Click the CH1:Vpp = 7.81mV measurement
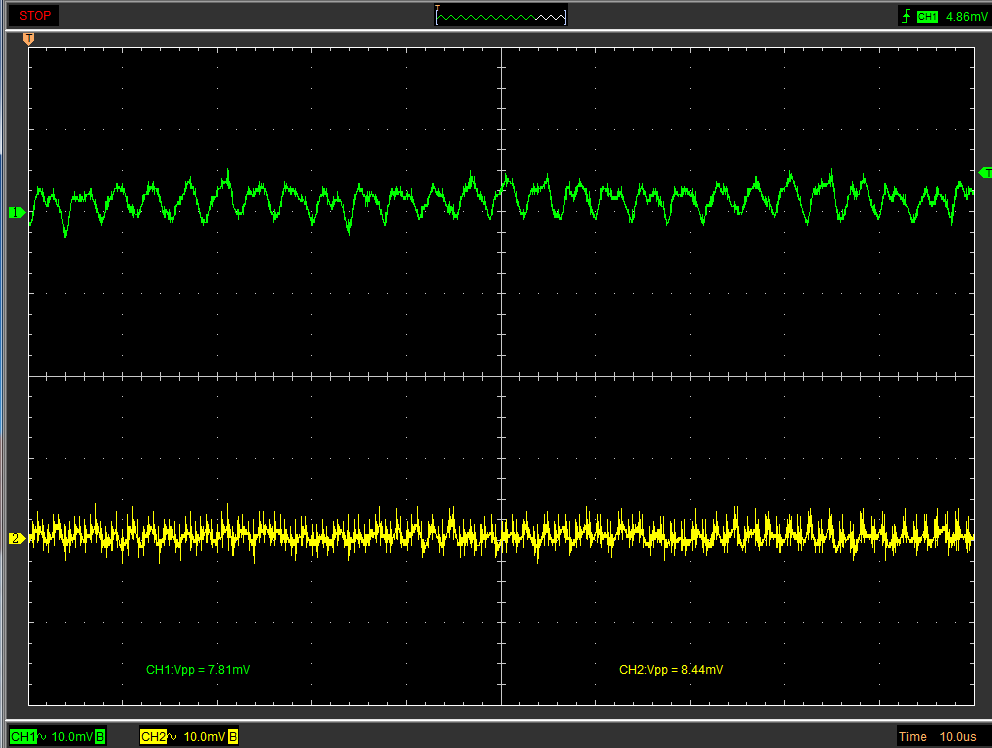Screen dimensions: 992x748 pyautogui.click(x=198, y=670)
